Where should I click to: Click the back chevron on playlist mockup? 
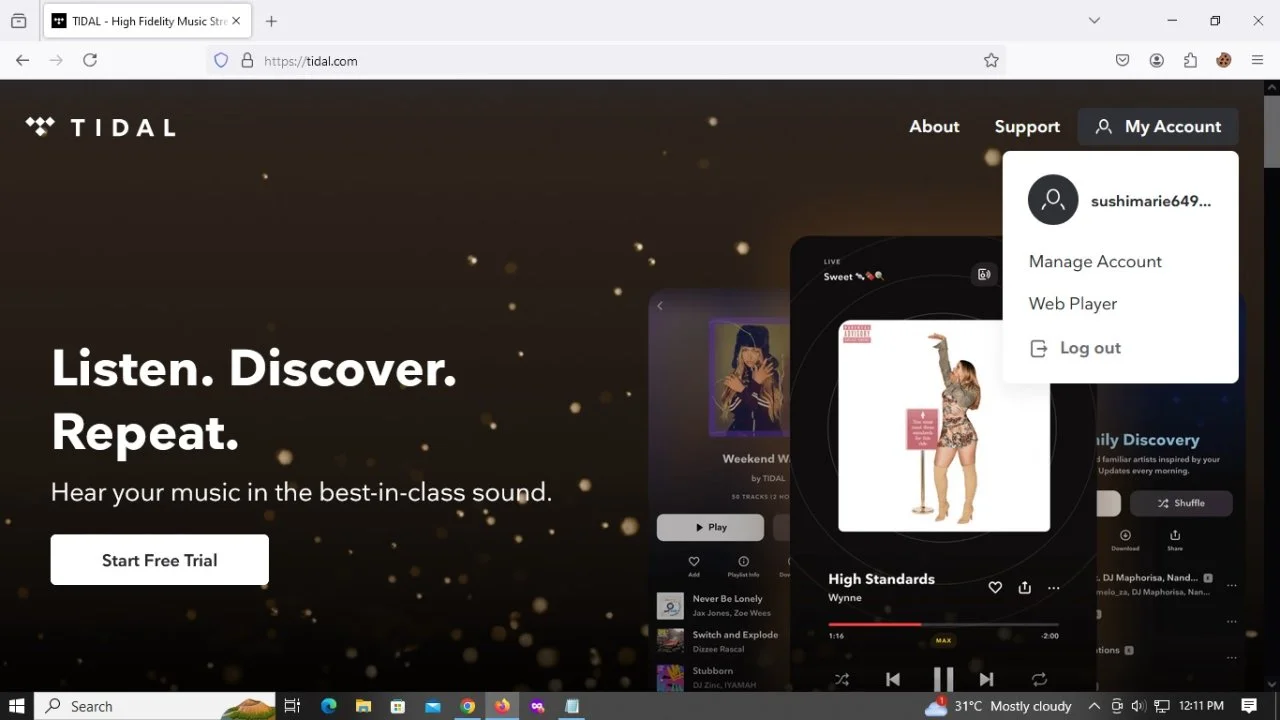click(x=660, y=306)
